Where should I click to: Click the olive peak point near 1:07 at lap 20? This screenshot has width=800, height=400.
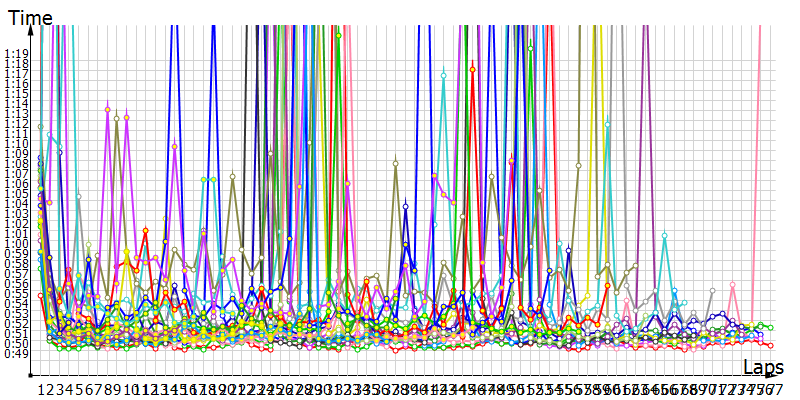click(232, 177)
